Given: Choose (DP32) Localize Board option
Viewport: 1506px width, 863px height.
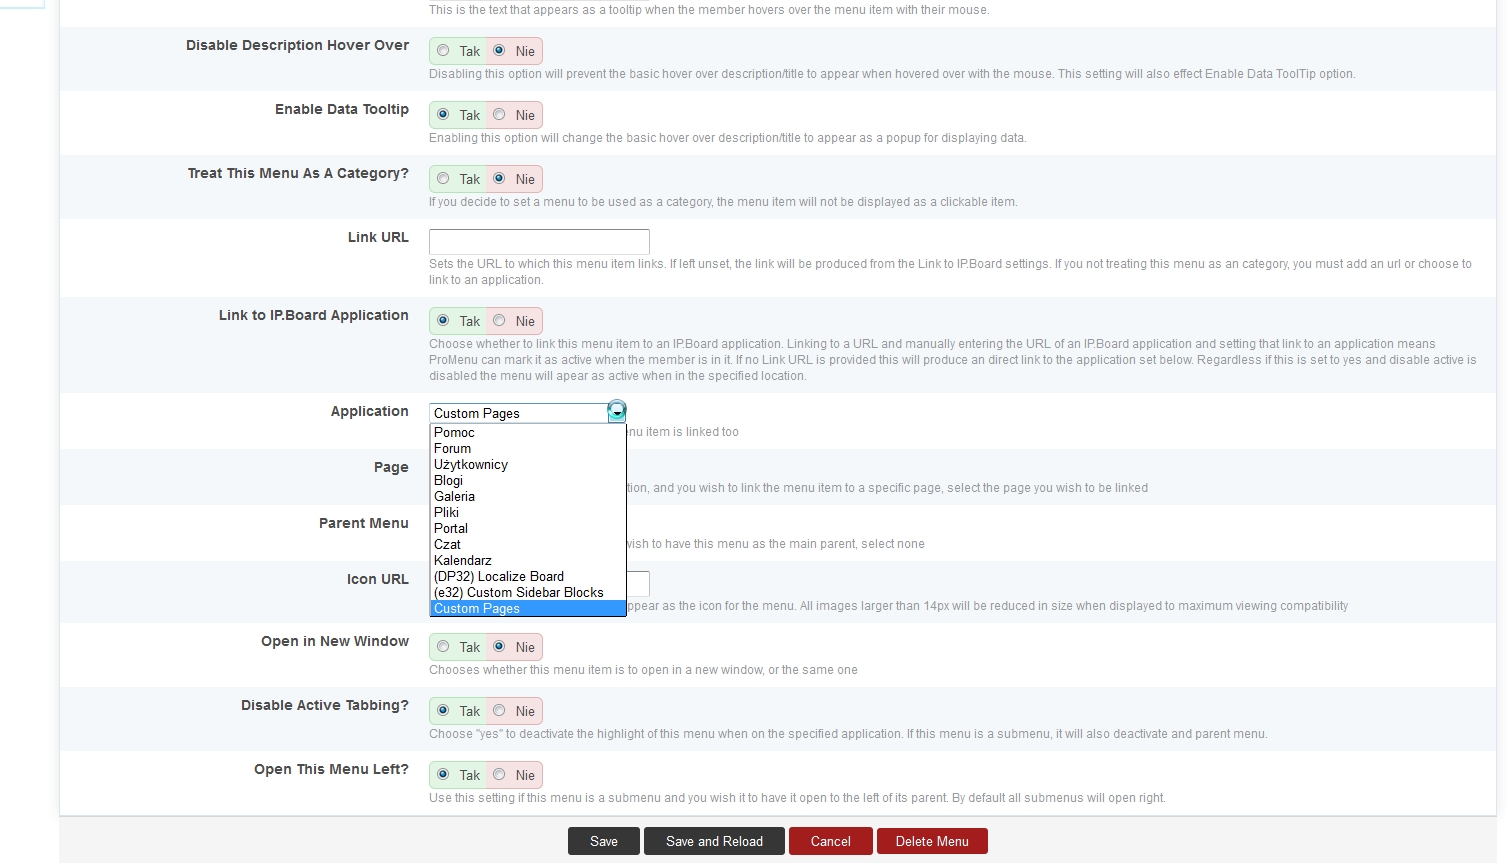Looking at the screenshot, I should [498, 576].
